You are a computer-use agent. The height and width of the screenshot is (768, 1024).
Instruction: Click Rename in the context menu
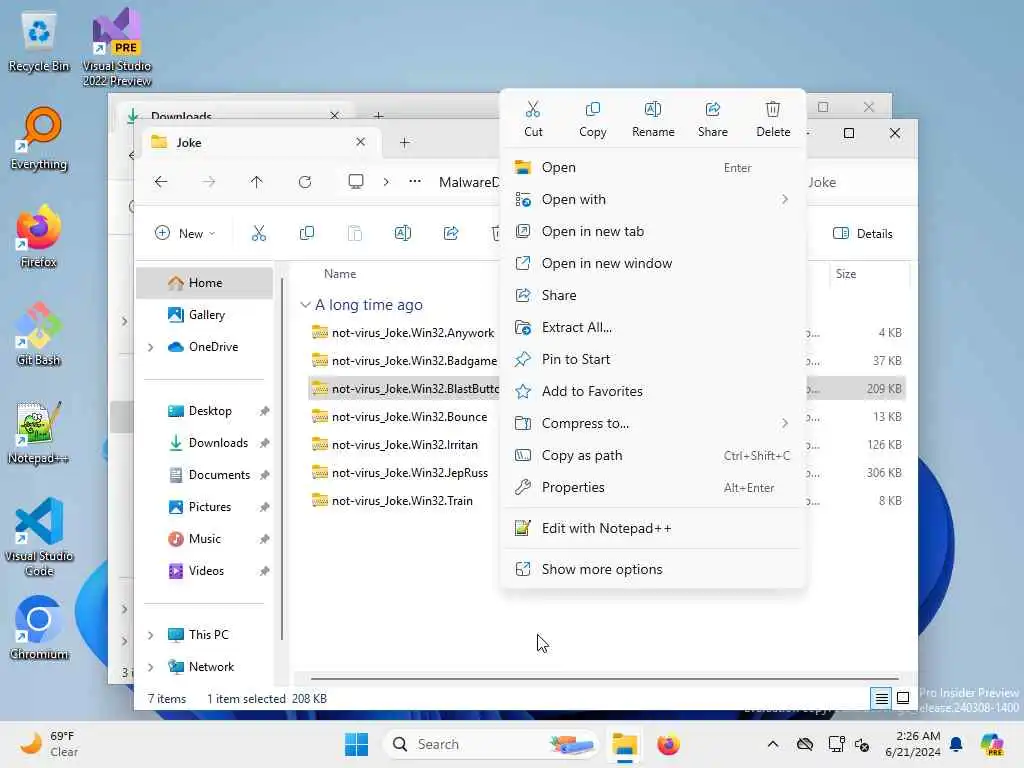653,120
